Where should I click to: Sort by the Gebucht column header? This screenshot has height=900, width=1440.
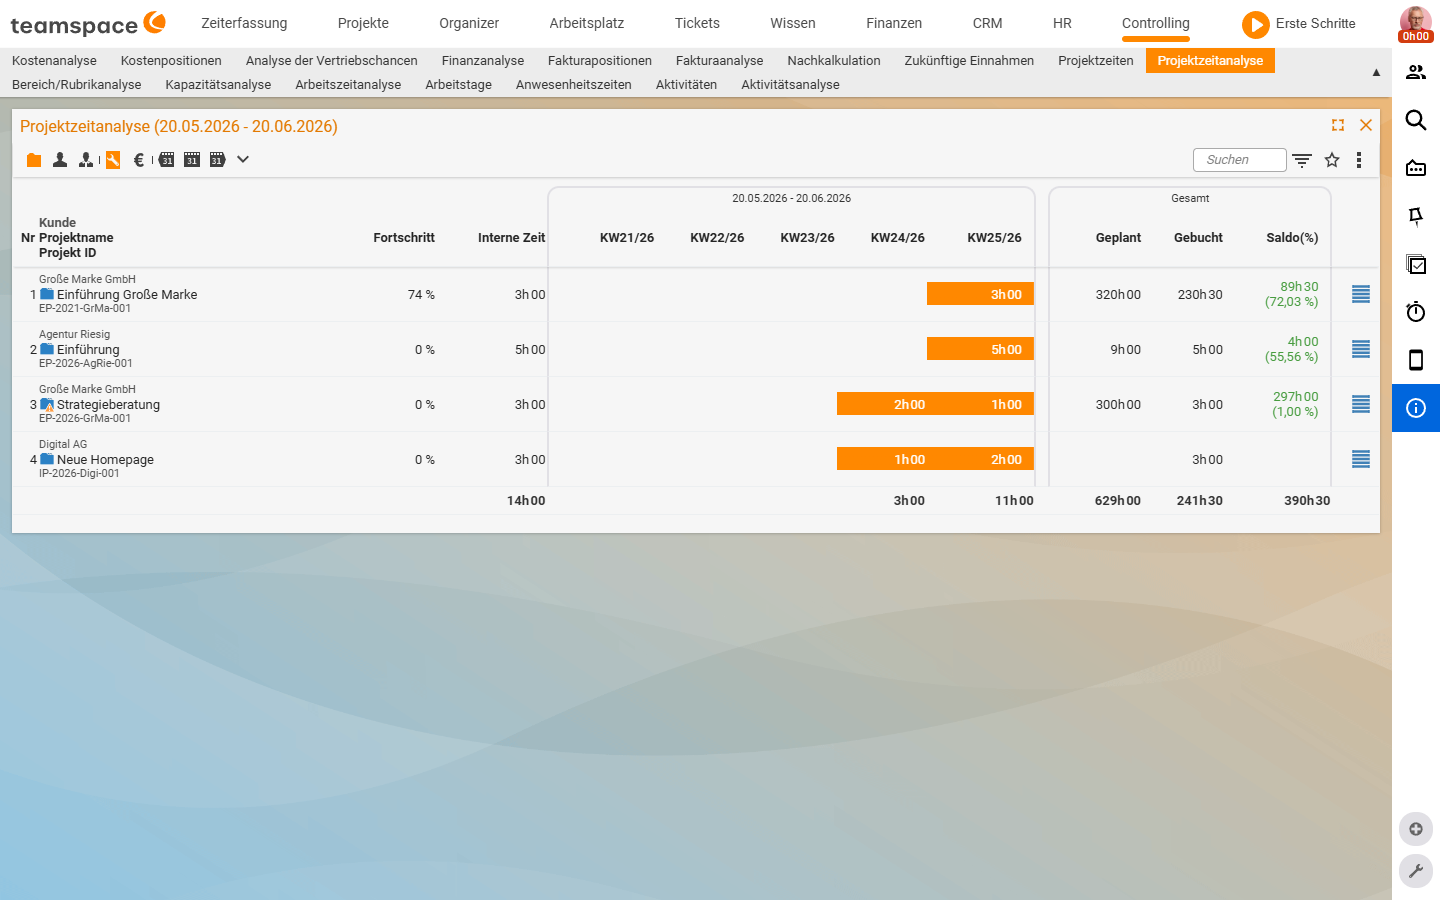1198,238
